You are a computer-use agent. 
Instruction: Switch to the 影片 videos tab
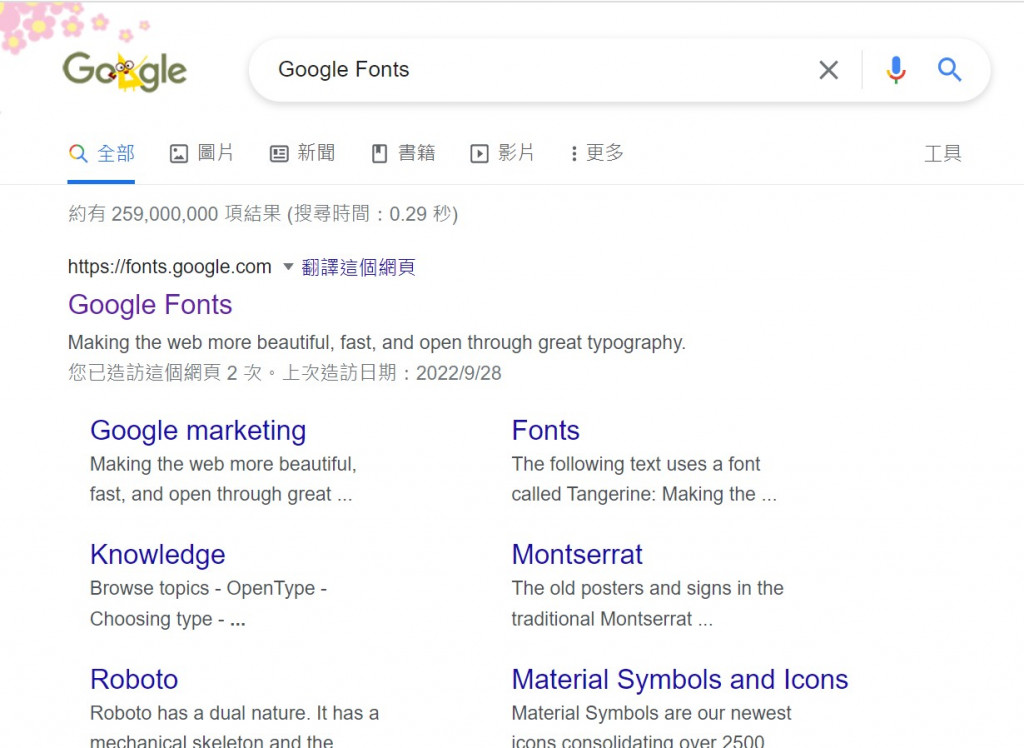[x=502, y=154]
